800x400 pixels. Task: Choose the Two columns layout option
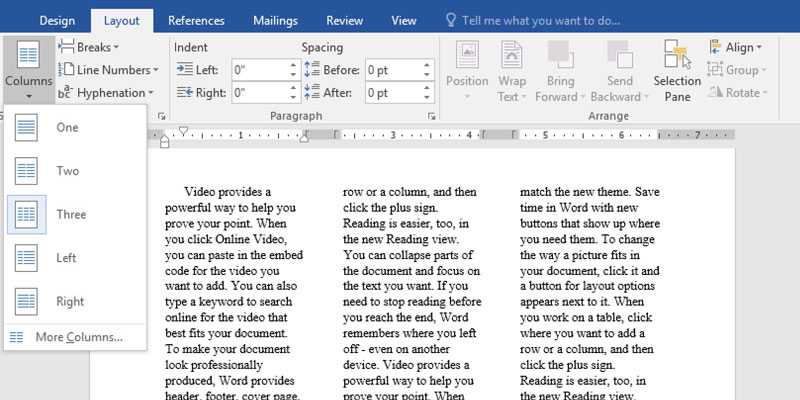click(x=27, y=171)
